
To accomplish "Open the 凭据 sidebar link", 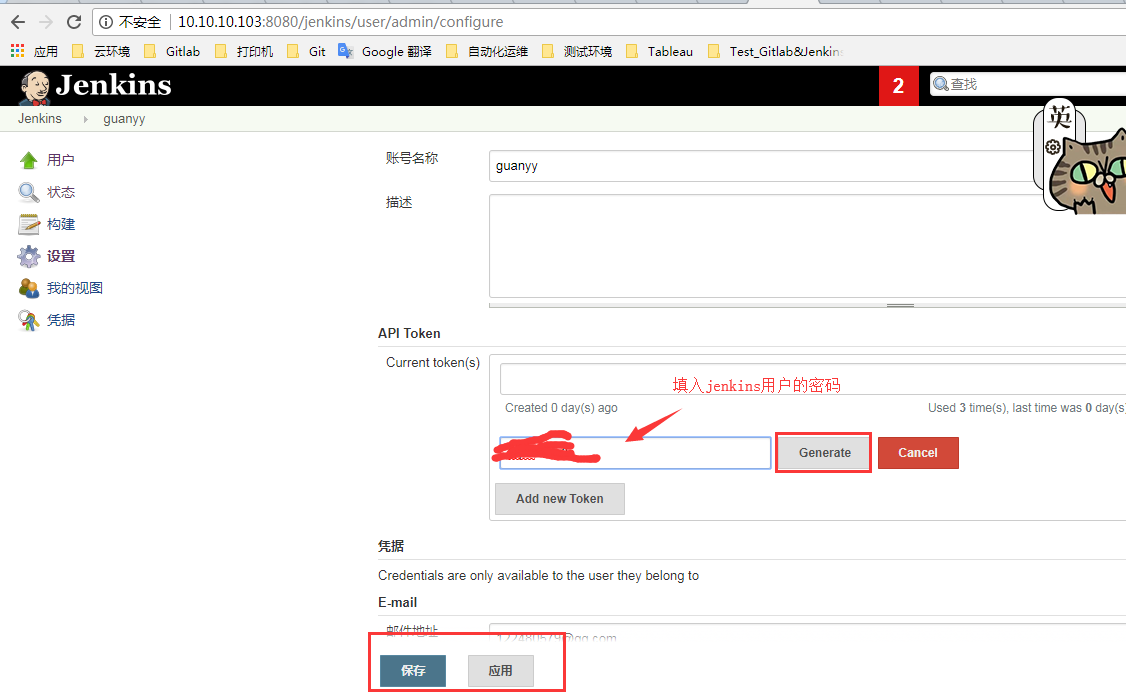I will tap(61, 320).
